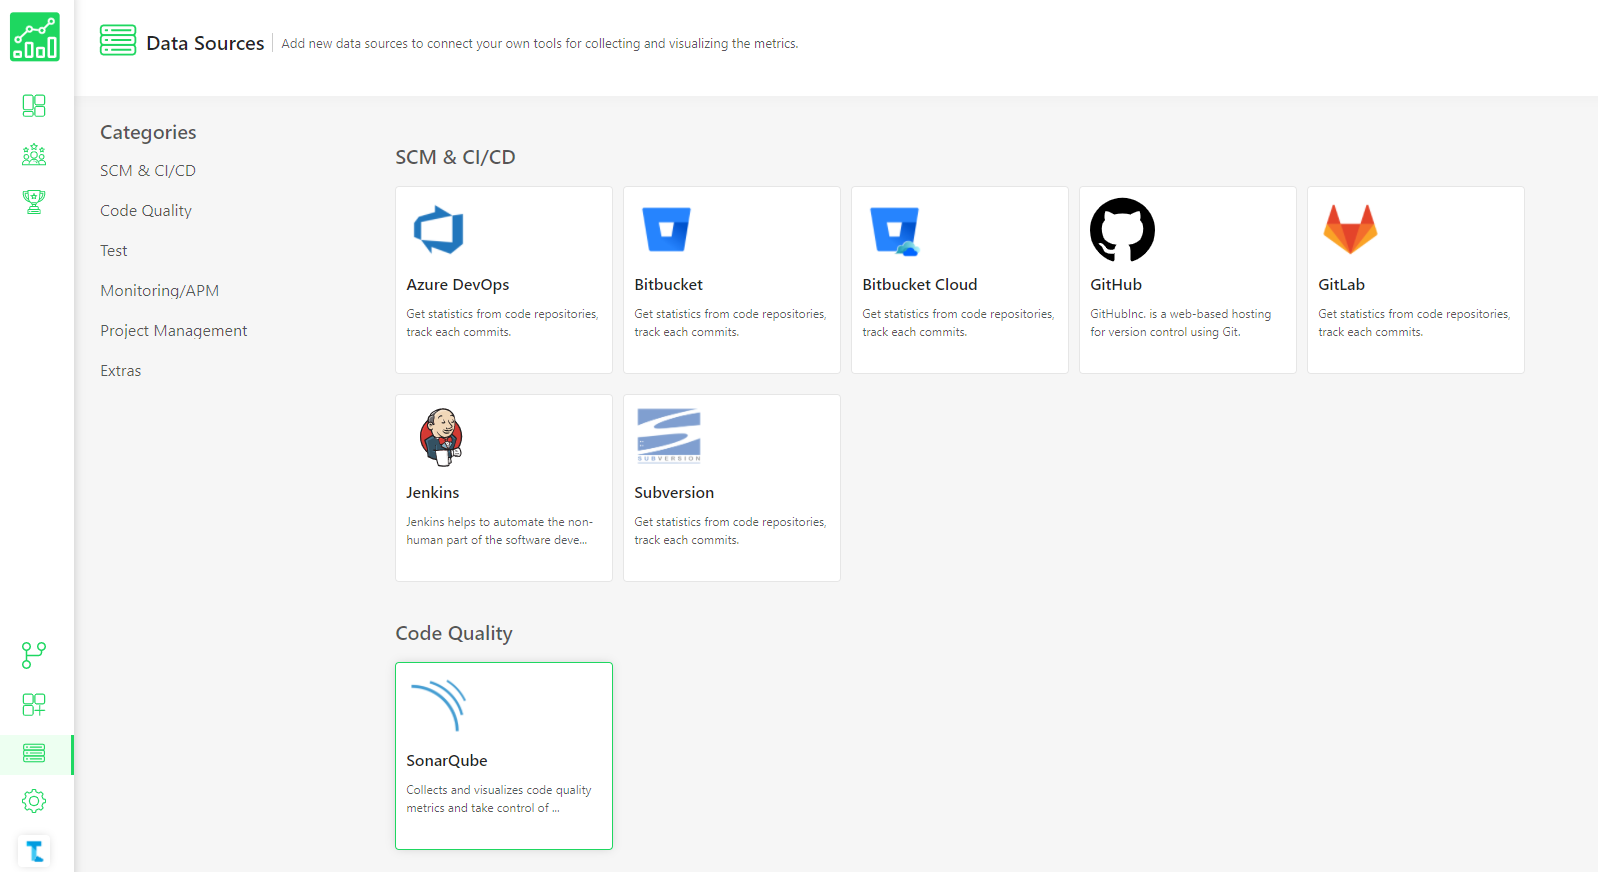Click Bitbucket Cloud 'Get statistics' description
1598x872 pixels.
point(958,323)
